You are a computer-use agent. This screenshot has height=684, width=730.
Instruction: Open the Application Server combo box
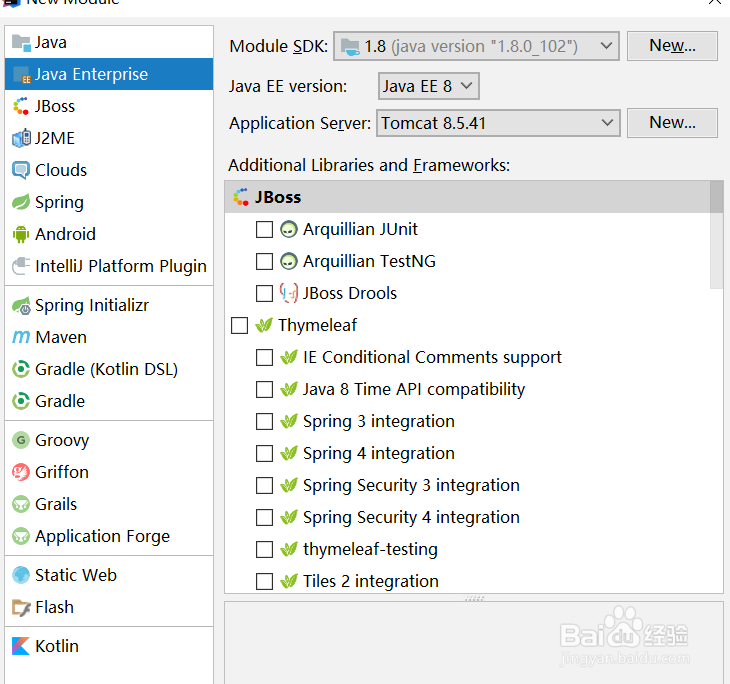point(498,123)
